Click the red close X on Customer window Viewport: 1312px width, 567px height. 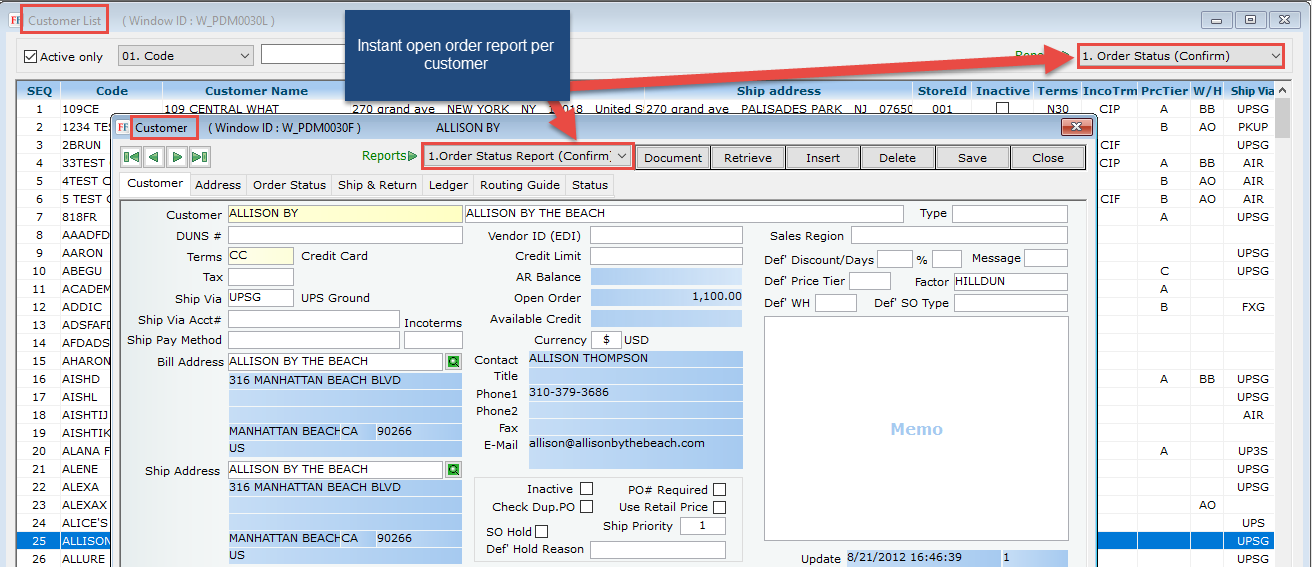[x=1076, y=127]
